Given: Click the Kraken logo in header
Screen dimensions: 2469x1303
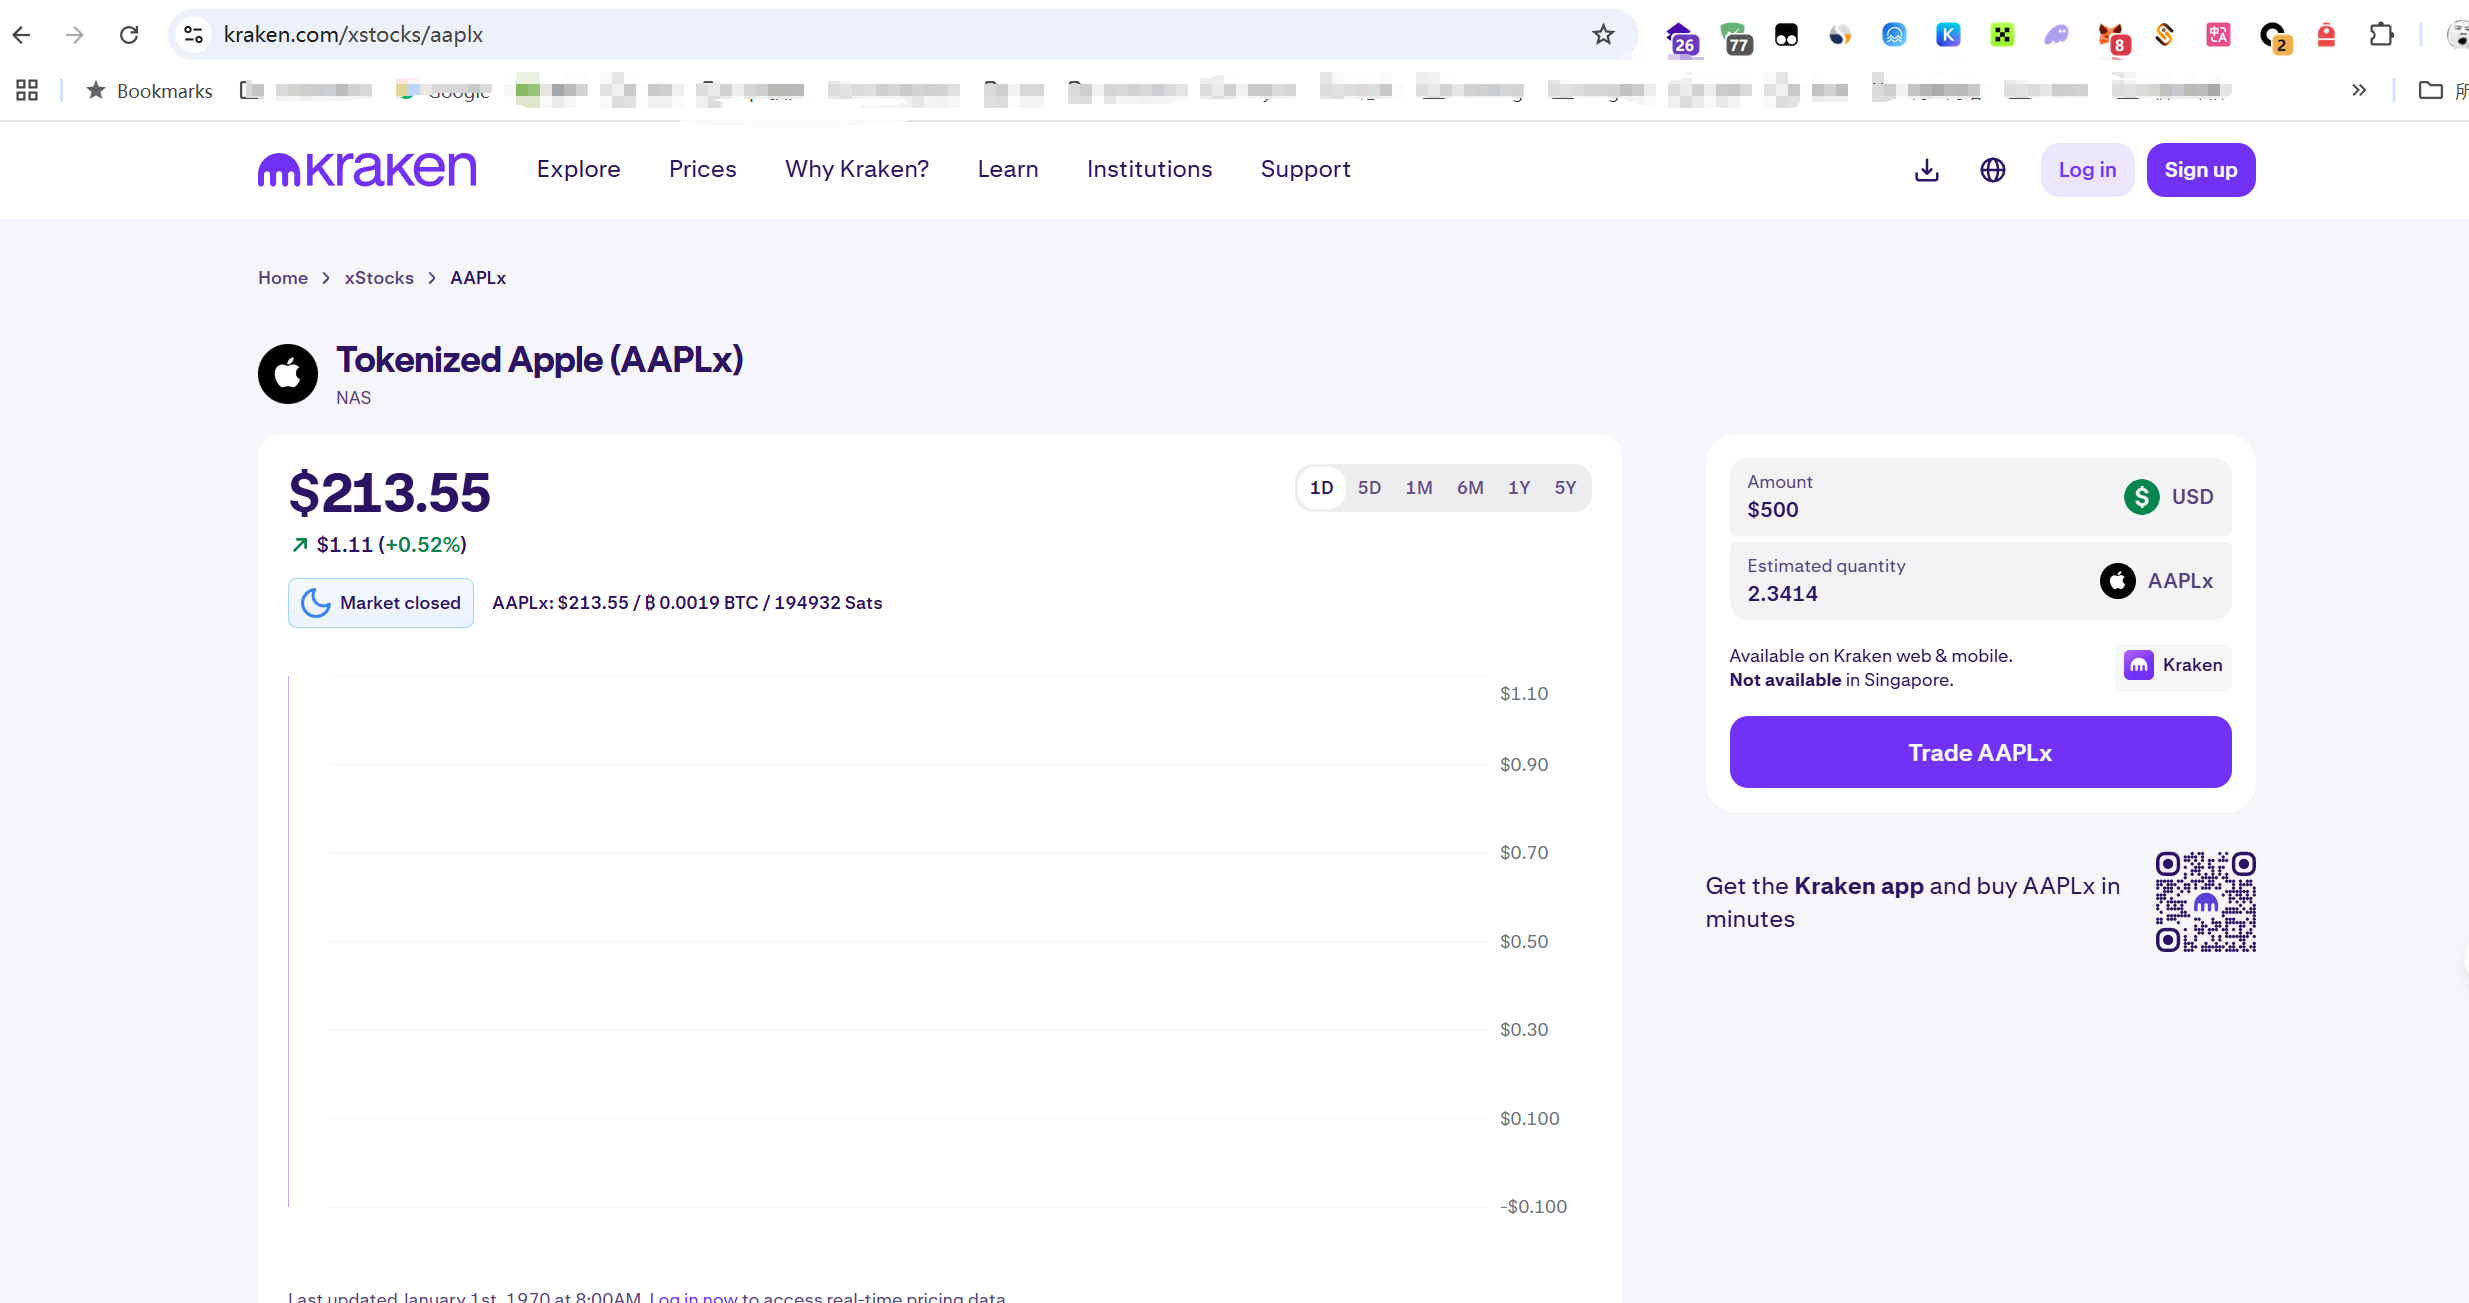Looking at the screenshot, I should [367, 169].
